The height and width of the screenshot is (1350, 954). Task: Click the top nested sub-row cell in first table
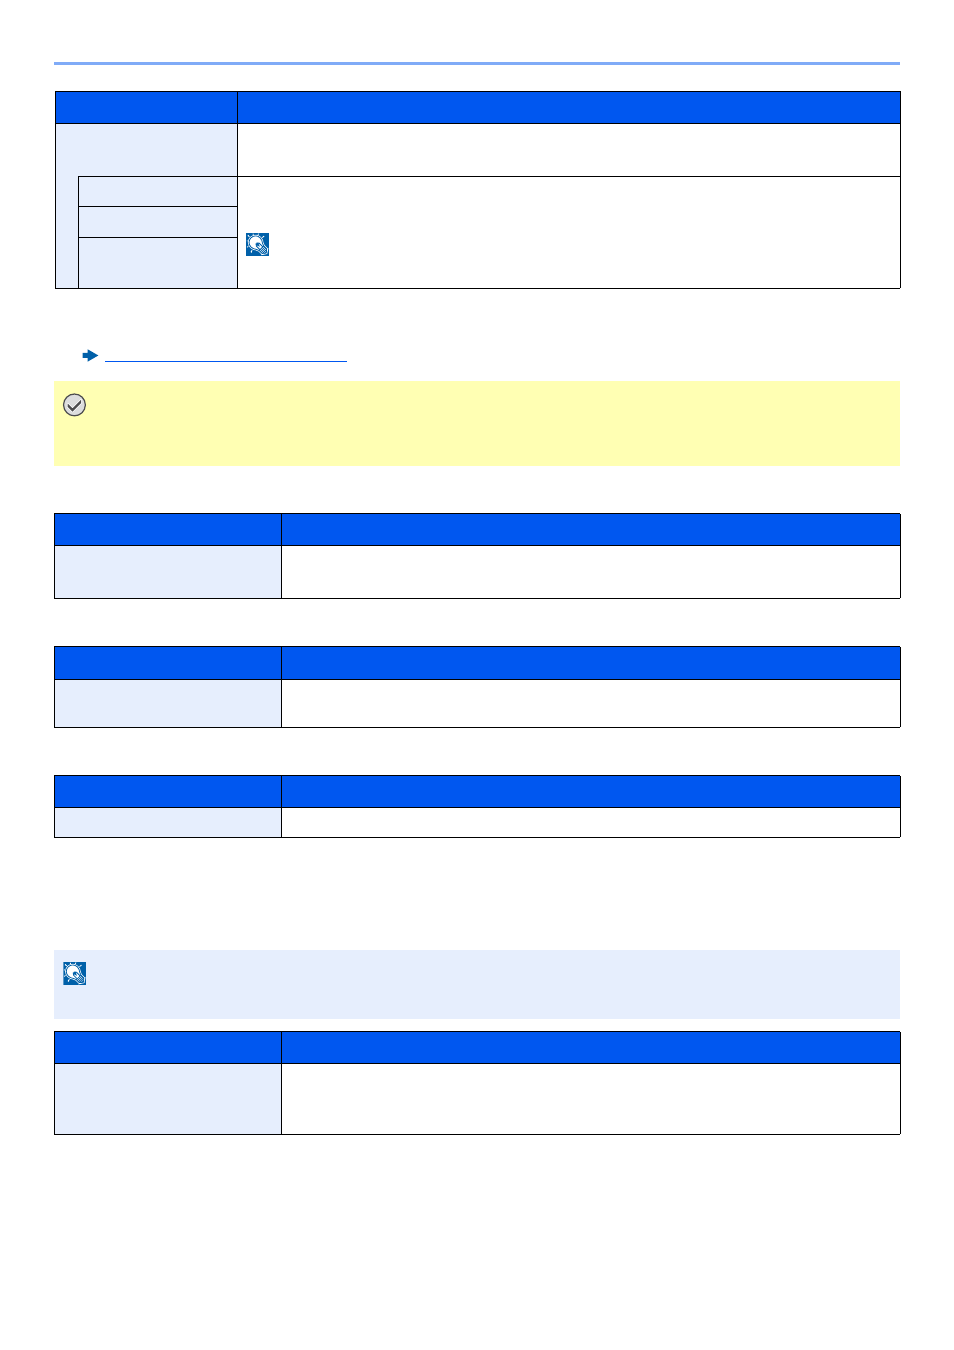[158, 191]
